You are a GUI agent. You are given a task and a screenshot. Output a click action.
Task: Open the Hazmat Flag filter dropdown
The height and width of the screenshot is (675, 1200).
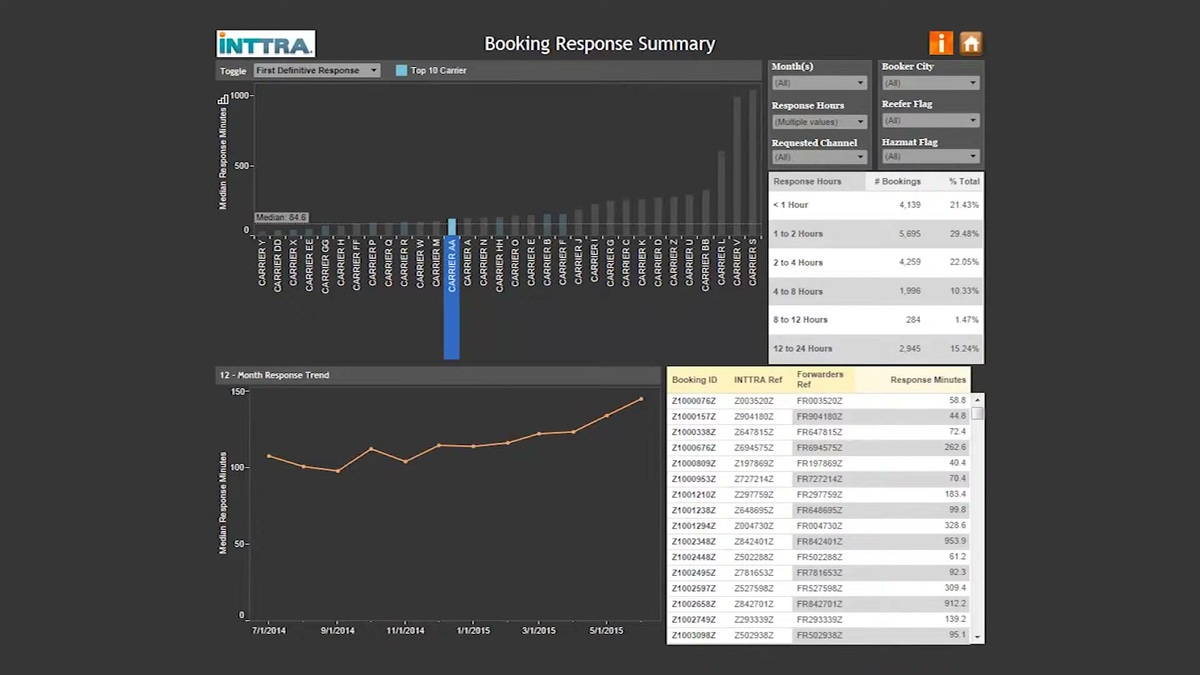click(930, 157)
